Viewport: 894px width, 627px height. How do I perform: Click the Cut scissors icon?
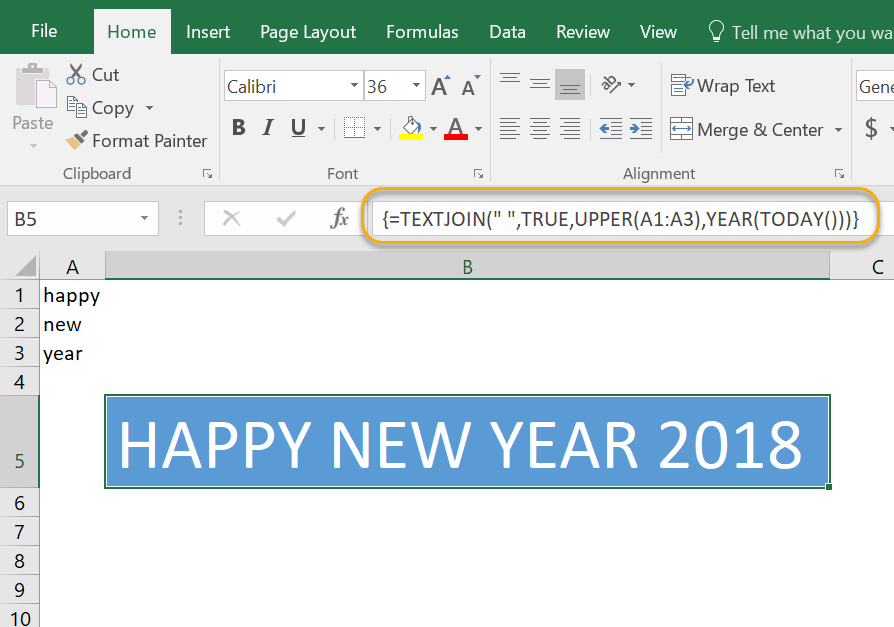[76, 75]
